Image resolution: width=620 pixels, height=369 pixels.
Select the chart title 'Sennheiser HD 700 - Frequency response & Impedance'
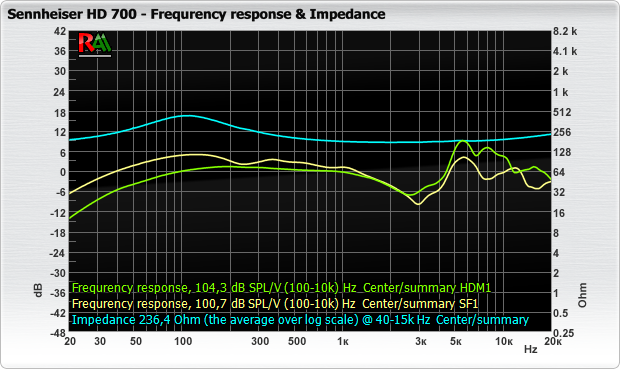click(x=196, y=14)
